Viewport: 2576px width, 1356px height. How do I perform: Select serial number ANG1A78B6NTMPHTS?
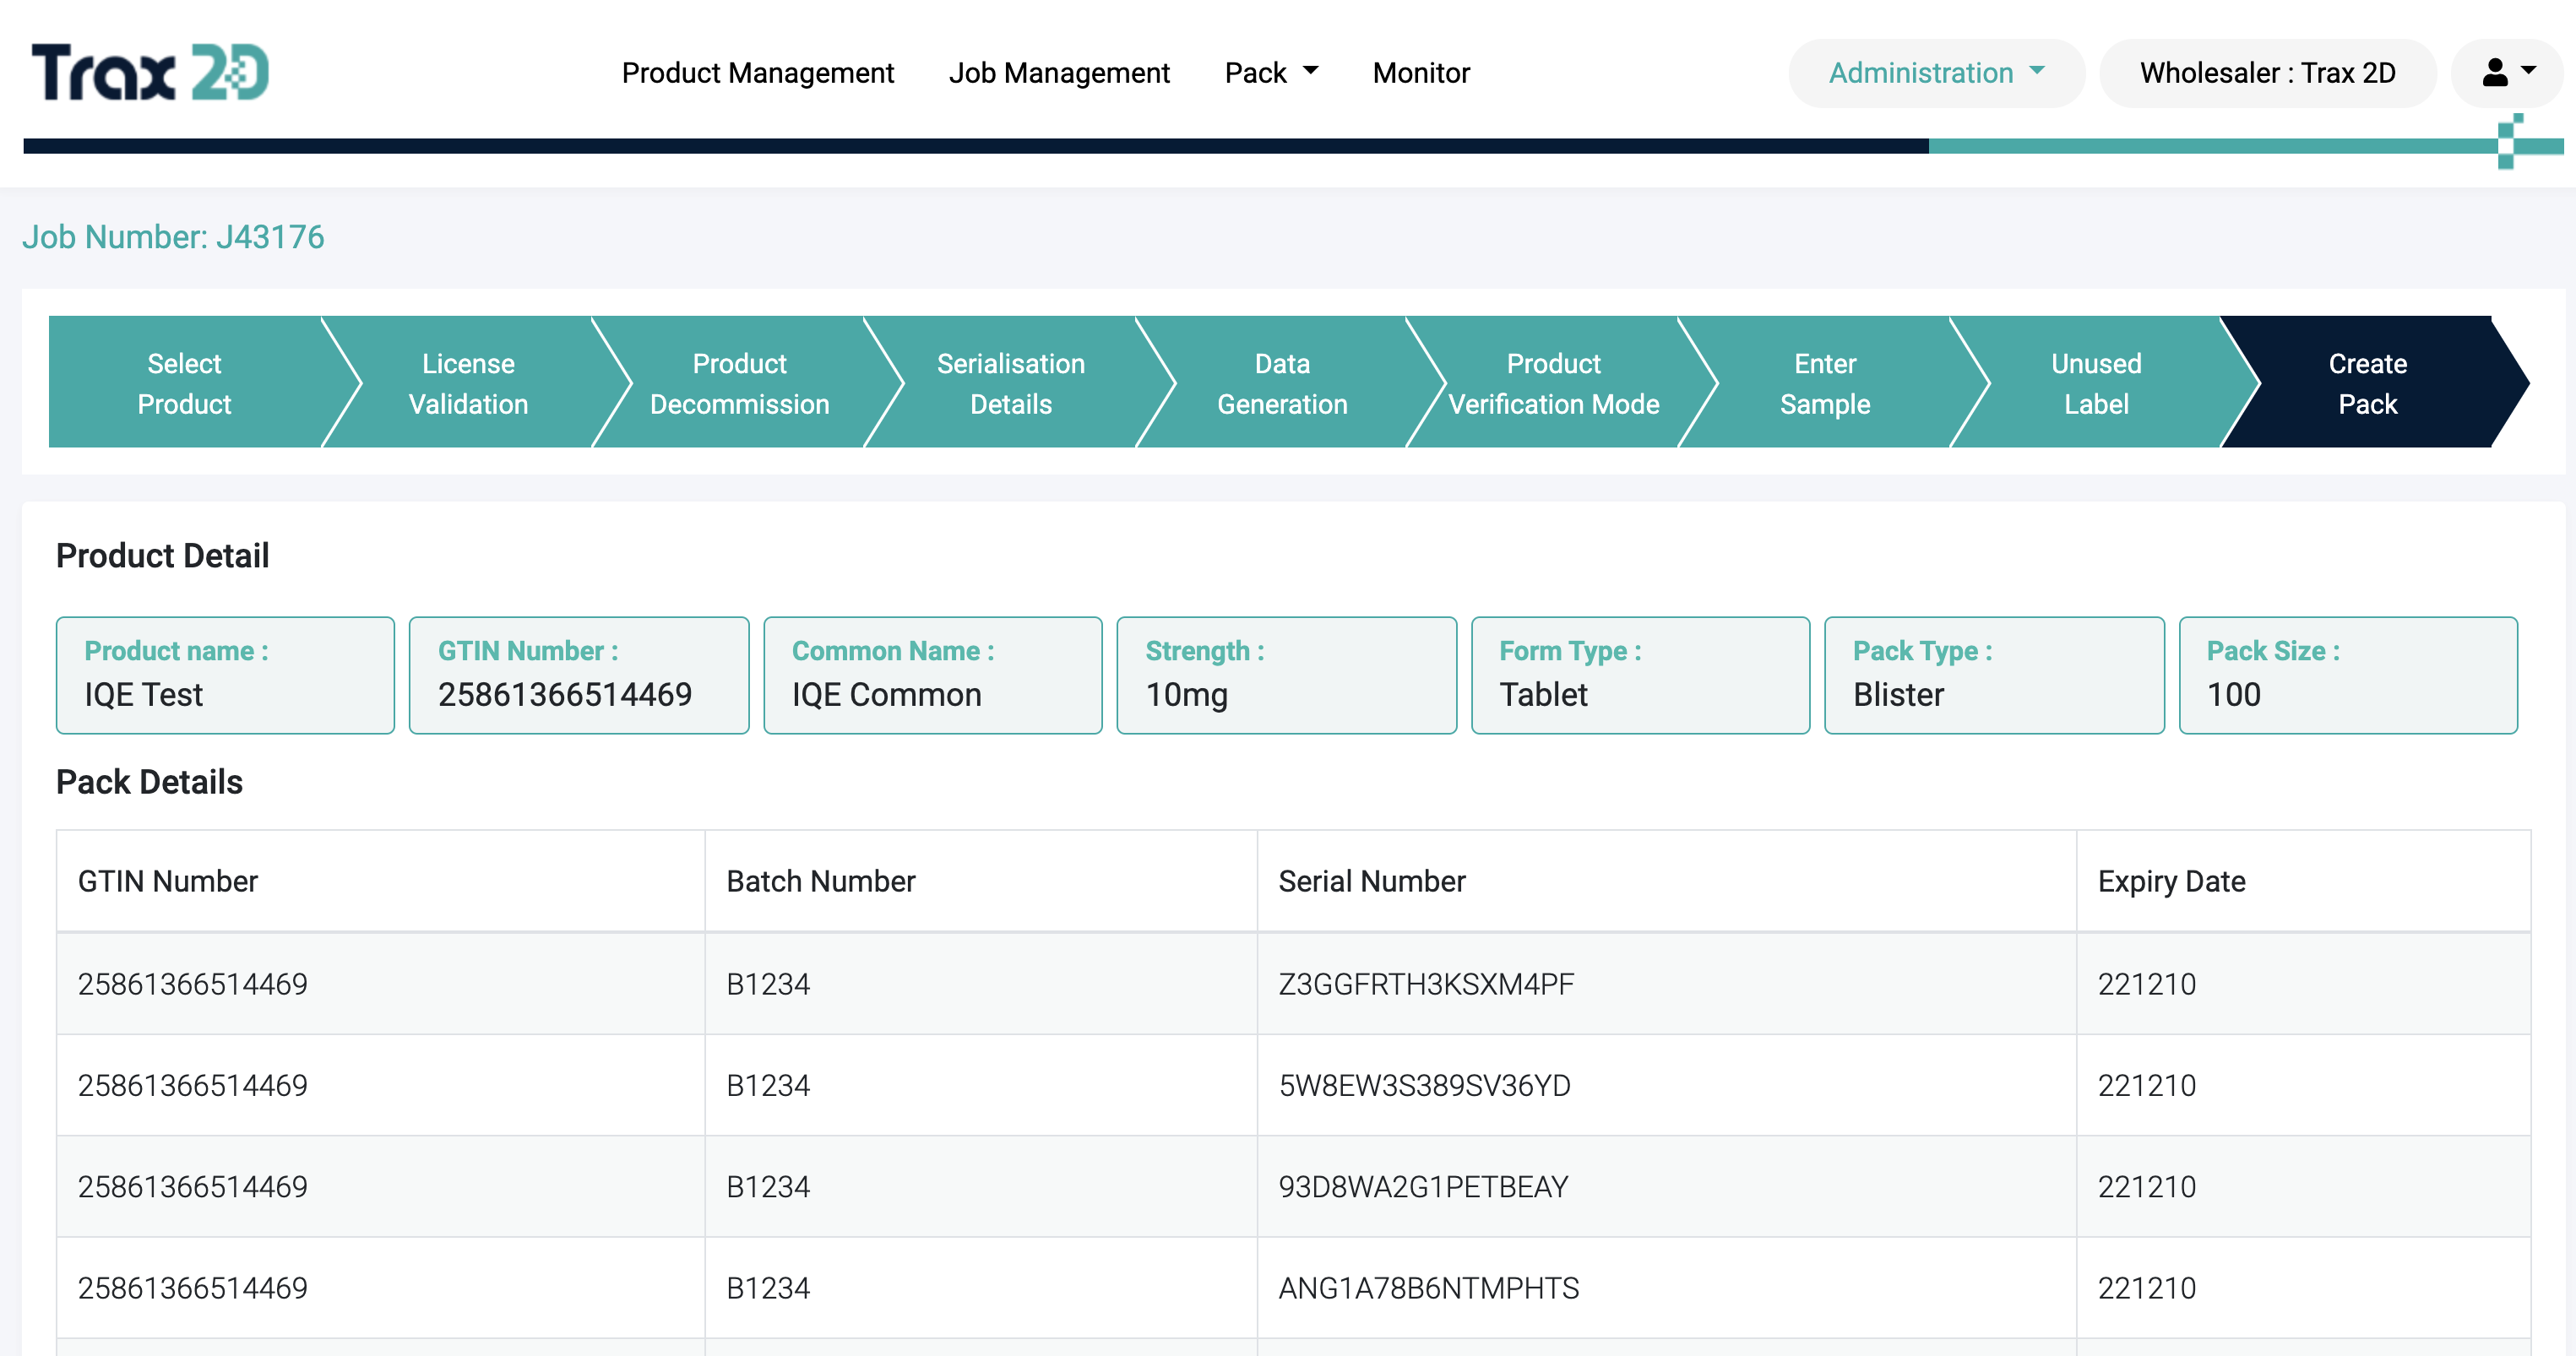coord(1429,1288)
